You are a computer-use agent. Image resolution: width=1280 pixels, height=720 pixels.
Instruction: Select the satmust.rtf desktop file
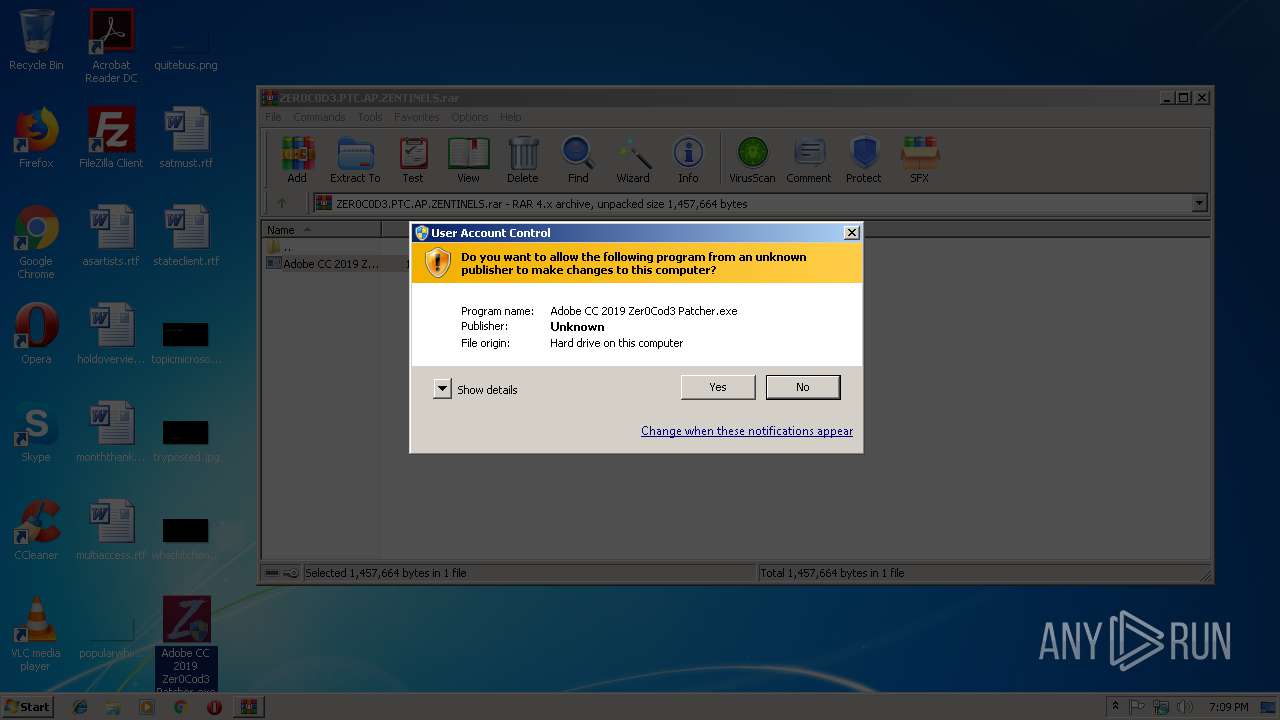click(x=186, y=138)
